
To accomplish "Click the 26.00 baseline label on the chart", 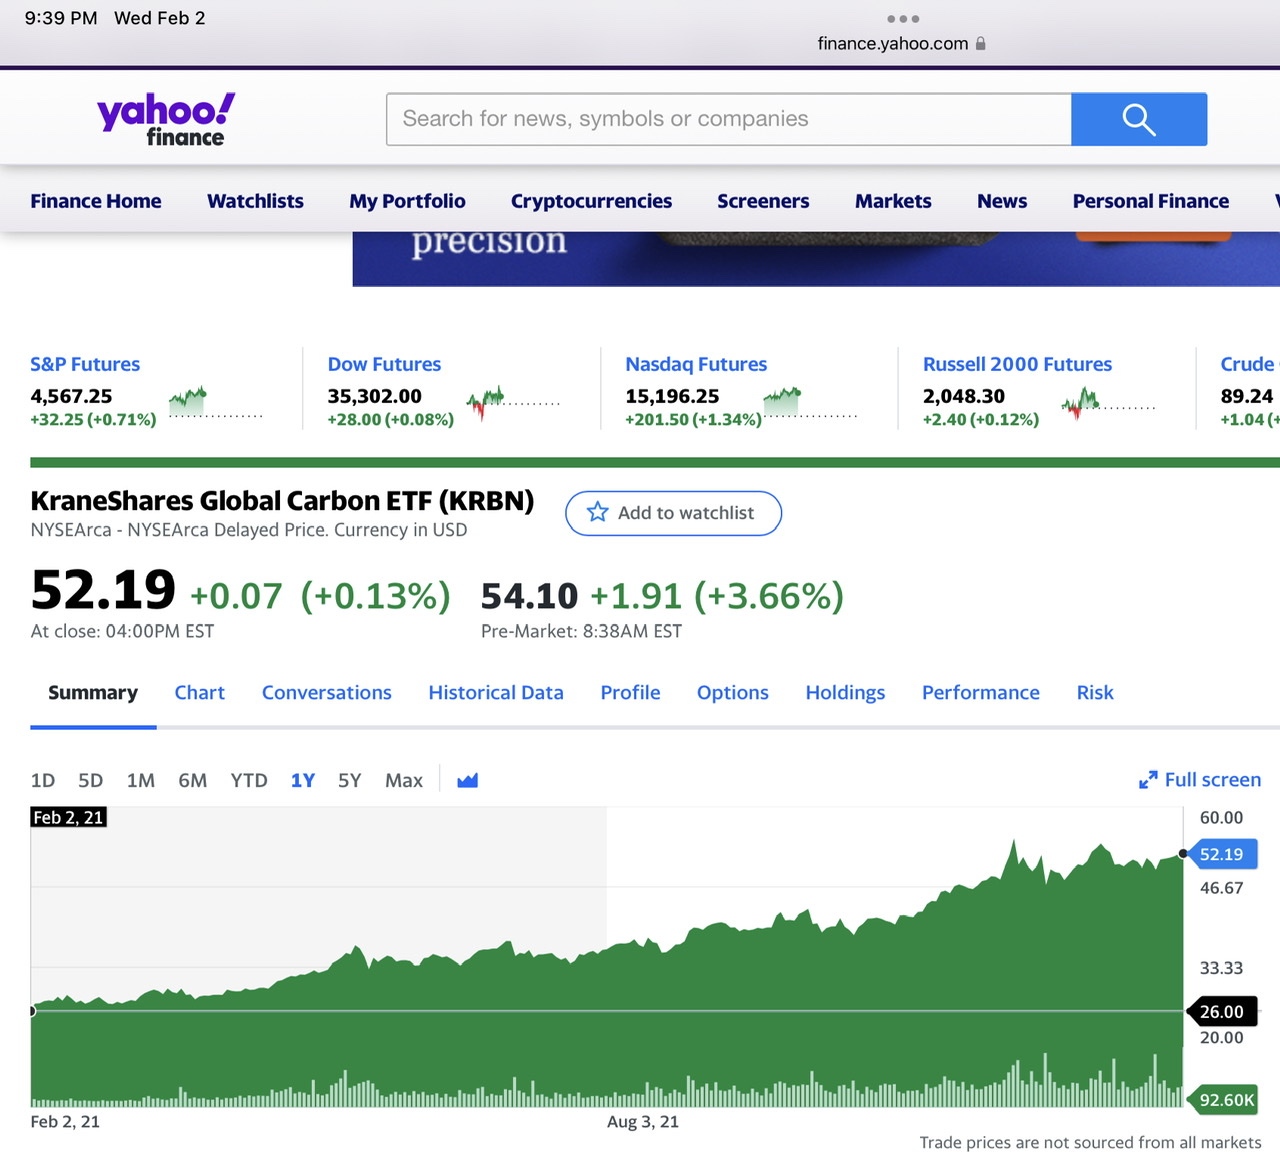I will pos(1221,1012).
